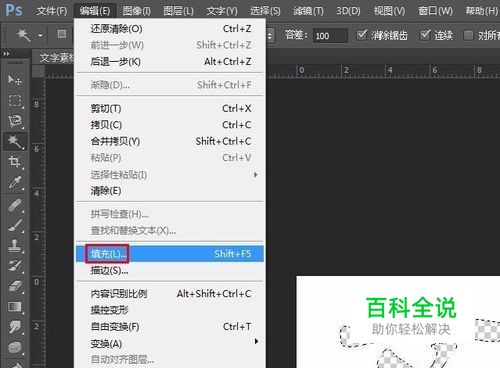Select the Magic Wand tool in toolbox

pyautogui.click(x=15, y=141)
